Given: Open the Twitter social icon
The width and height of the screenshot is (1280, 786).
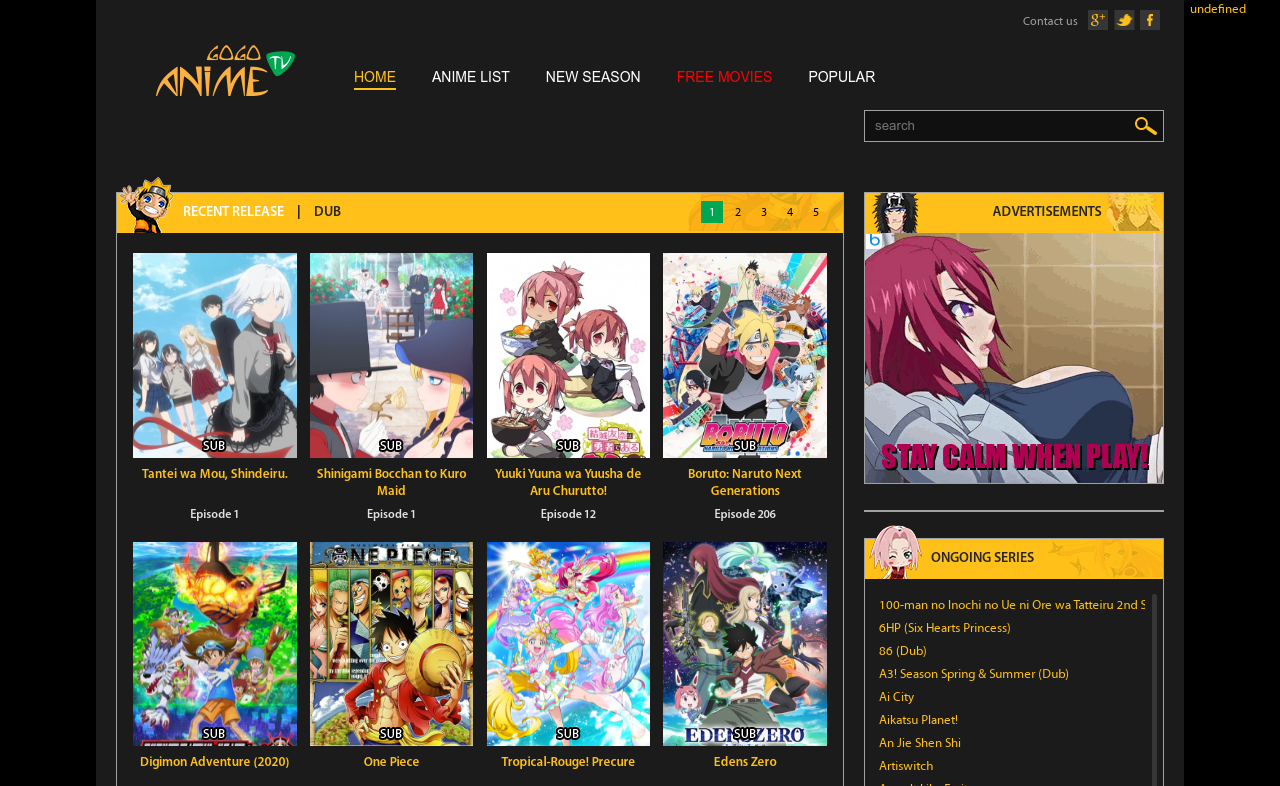Looking at the screenshot, I should [x=1124, y=20].
